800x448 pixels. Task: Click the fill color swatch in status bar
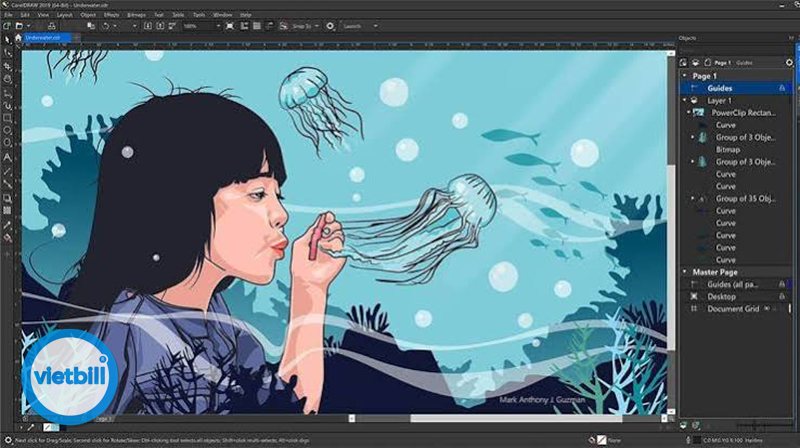602,440
